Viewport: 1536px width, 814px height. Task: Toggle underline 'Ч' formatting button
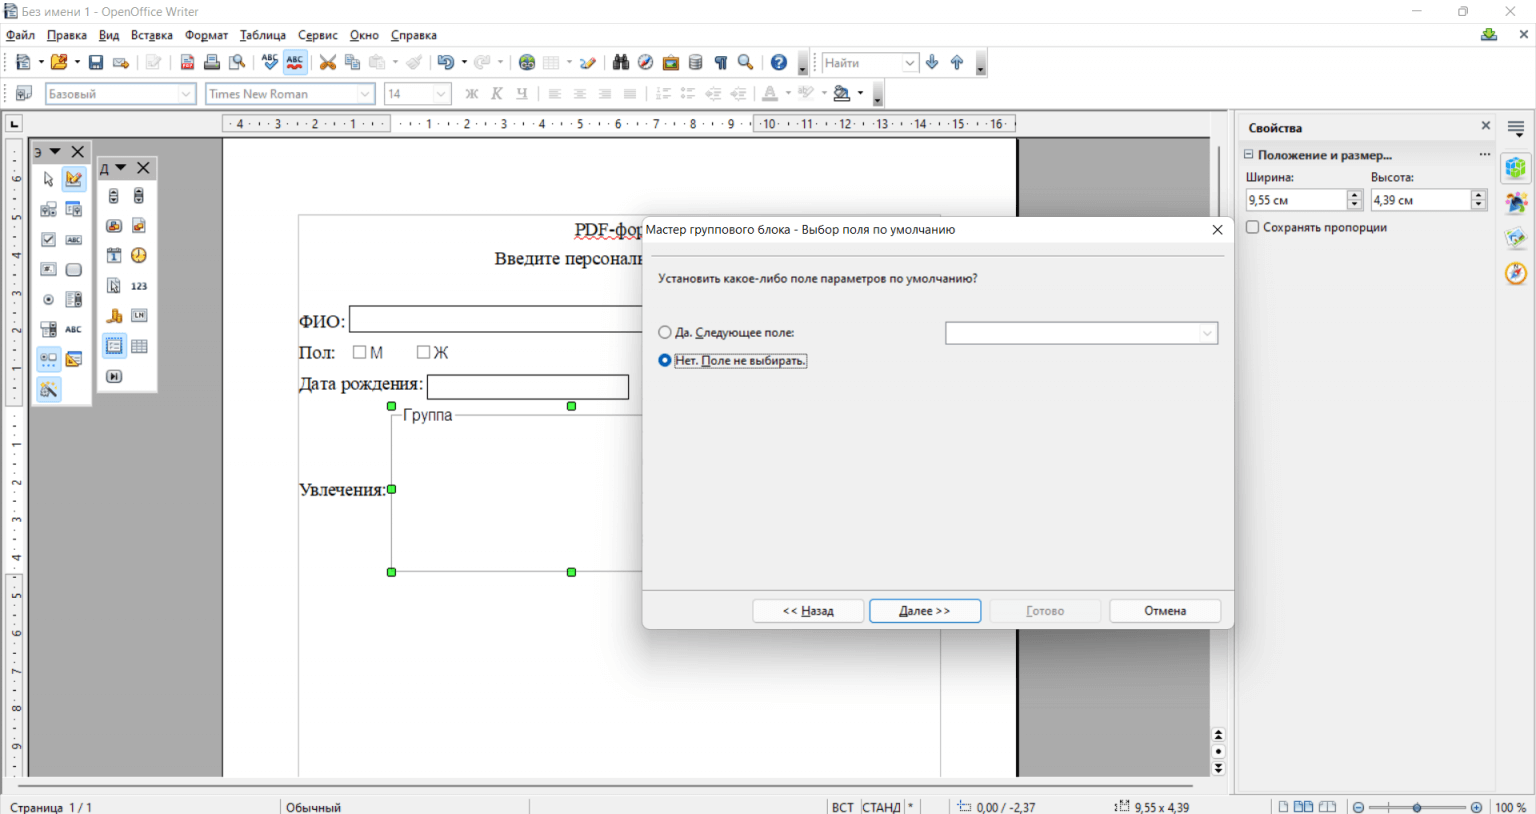click(x=522, y=93)
